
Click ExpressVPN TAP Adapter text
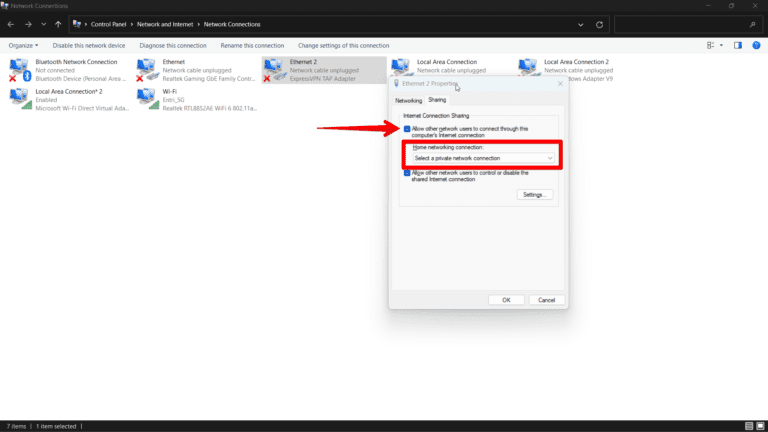tap(323, 78)
